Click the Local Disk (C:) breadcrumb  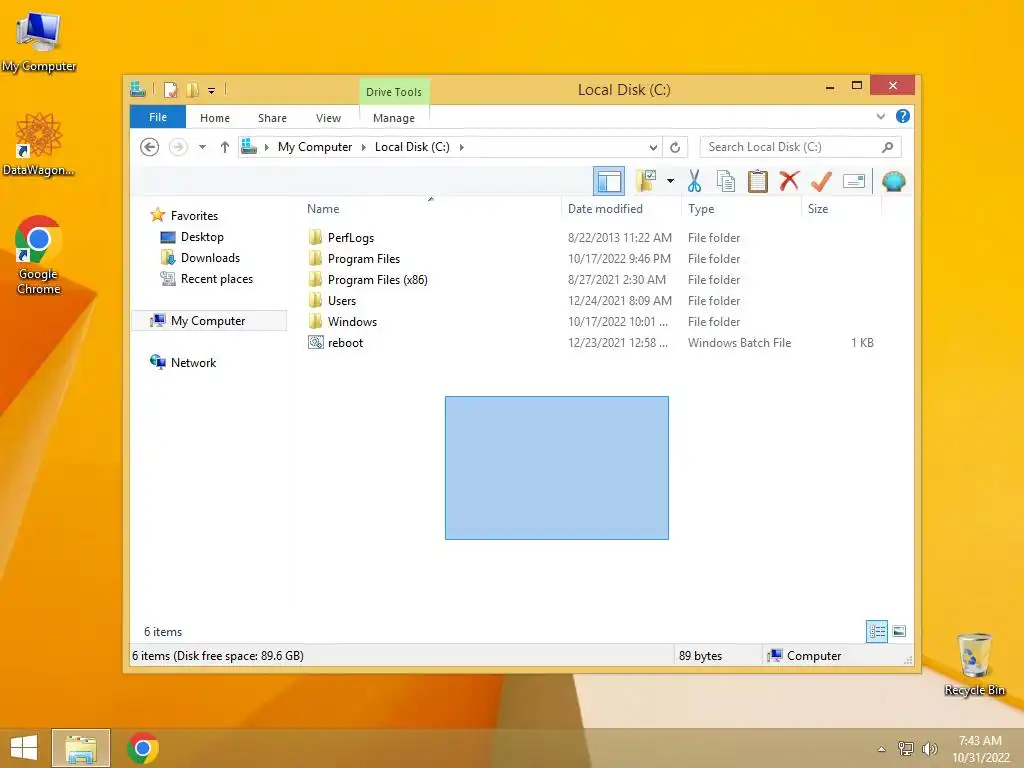click(x=412, y=147)
